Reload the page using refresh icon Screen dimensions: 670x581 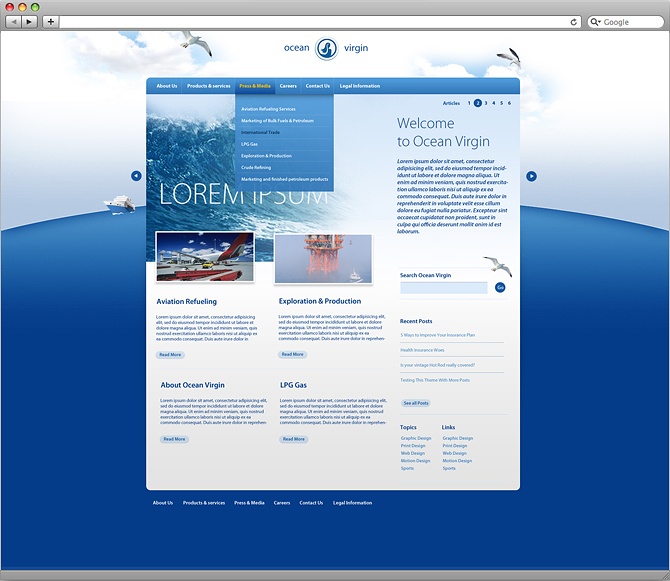point(573,22)
